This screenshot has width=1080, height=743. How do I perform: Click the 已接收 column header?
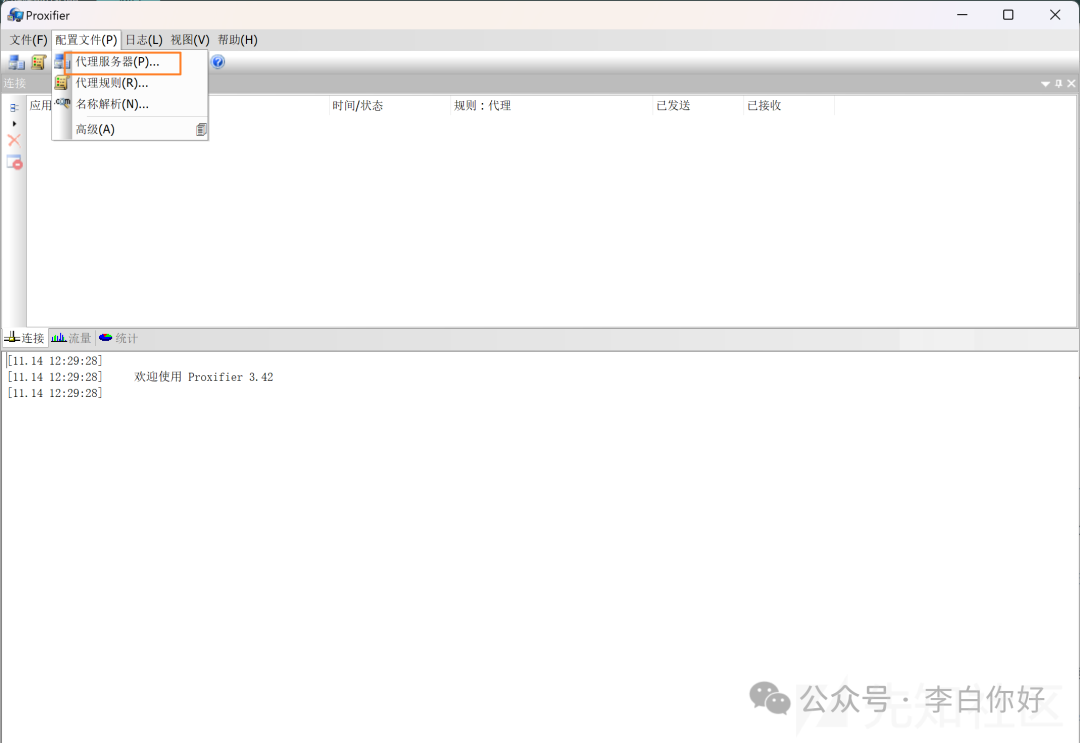point(789,105)
